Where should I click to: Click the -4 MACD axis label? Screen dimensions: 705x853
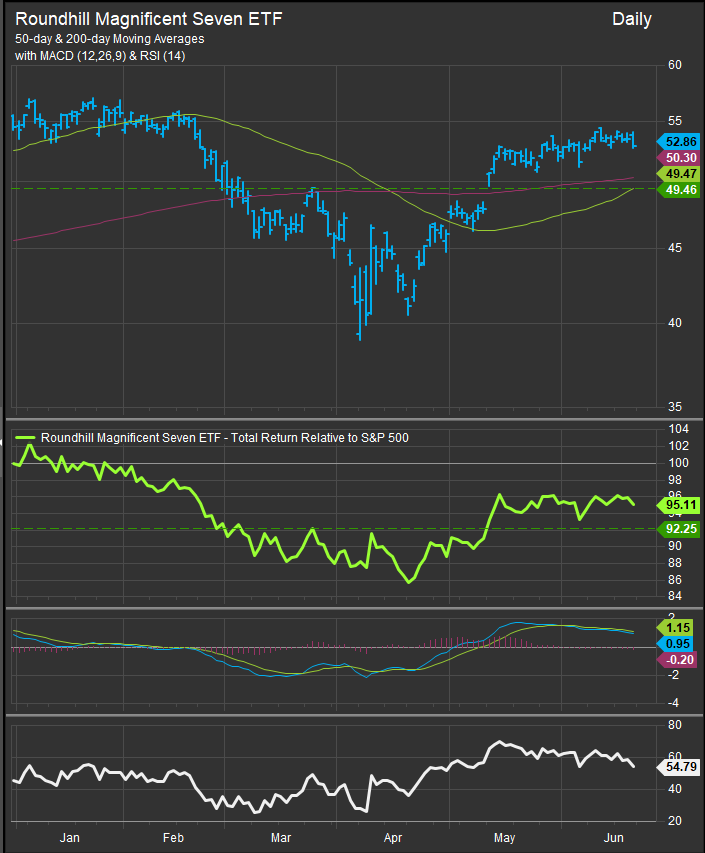tap(673, 703)
